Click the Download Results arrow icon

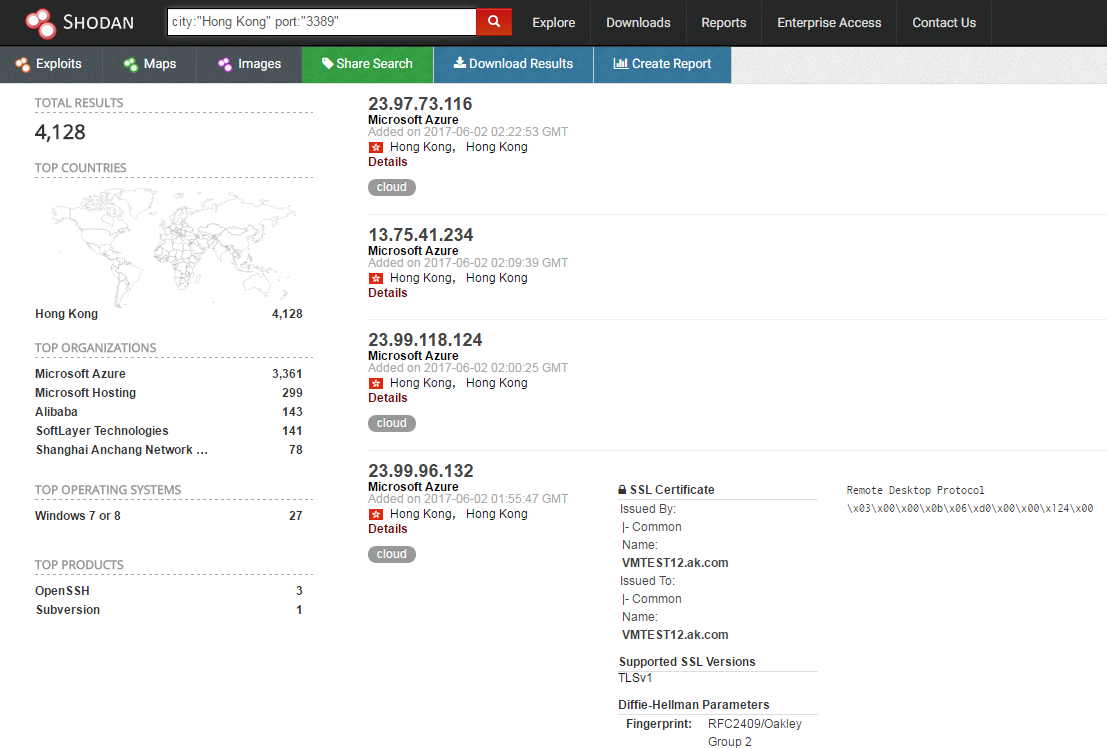point(460,63)
